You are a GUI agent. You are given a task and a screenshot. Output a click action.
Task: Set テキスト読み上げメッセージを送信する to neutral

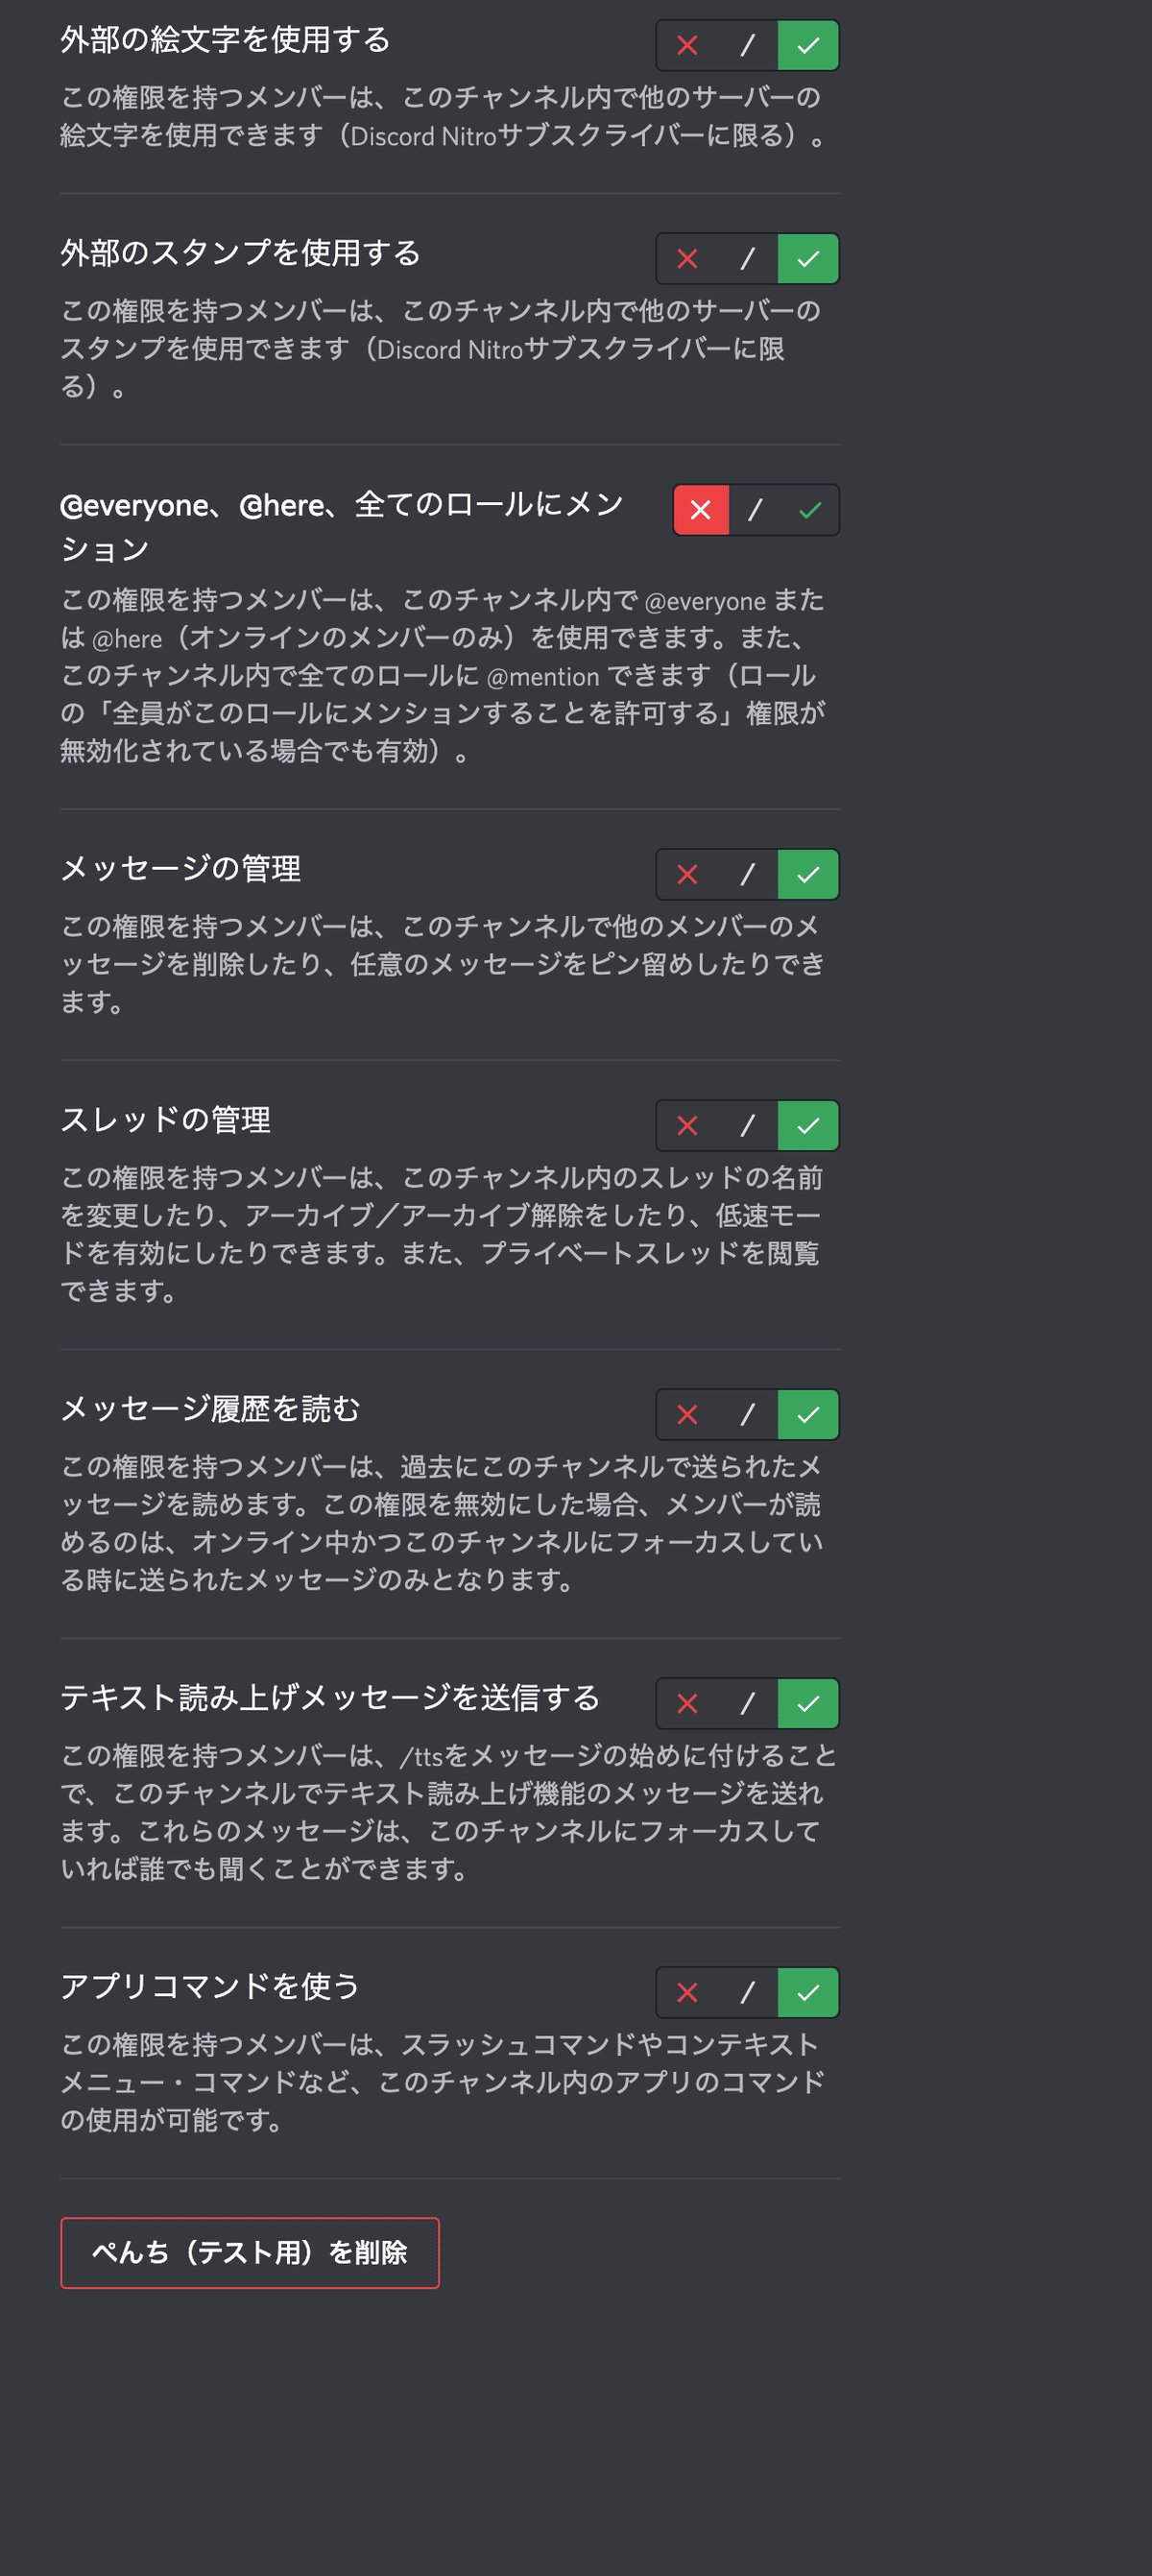coord(747,1703)
